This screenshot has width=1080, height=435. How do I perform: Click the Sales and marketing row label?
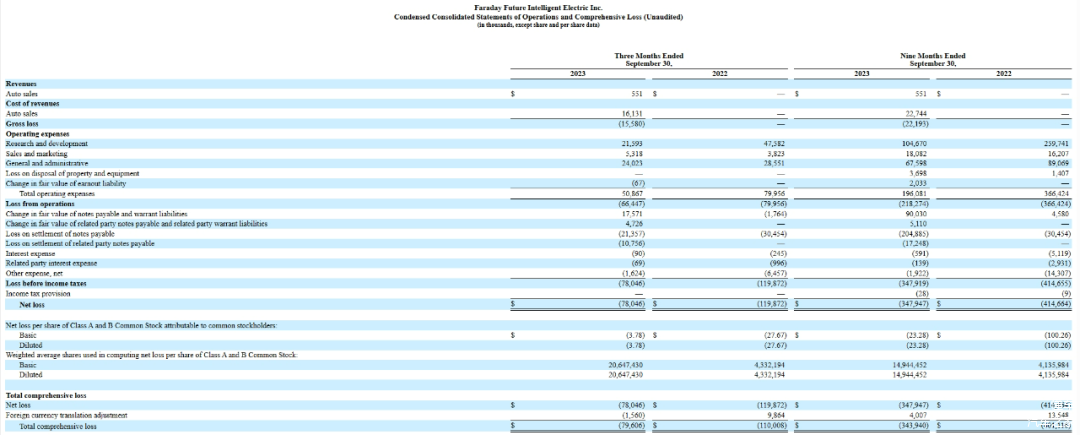point(36,154)
